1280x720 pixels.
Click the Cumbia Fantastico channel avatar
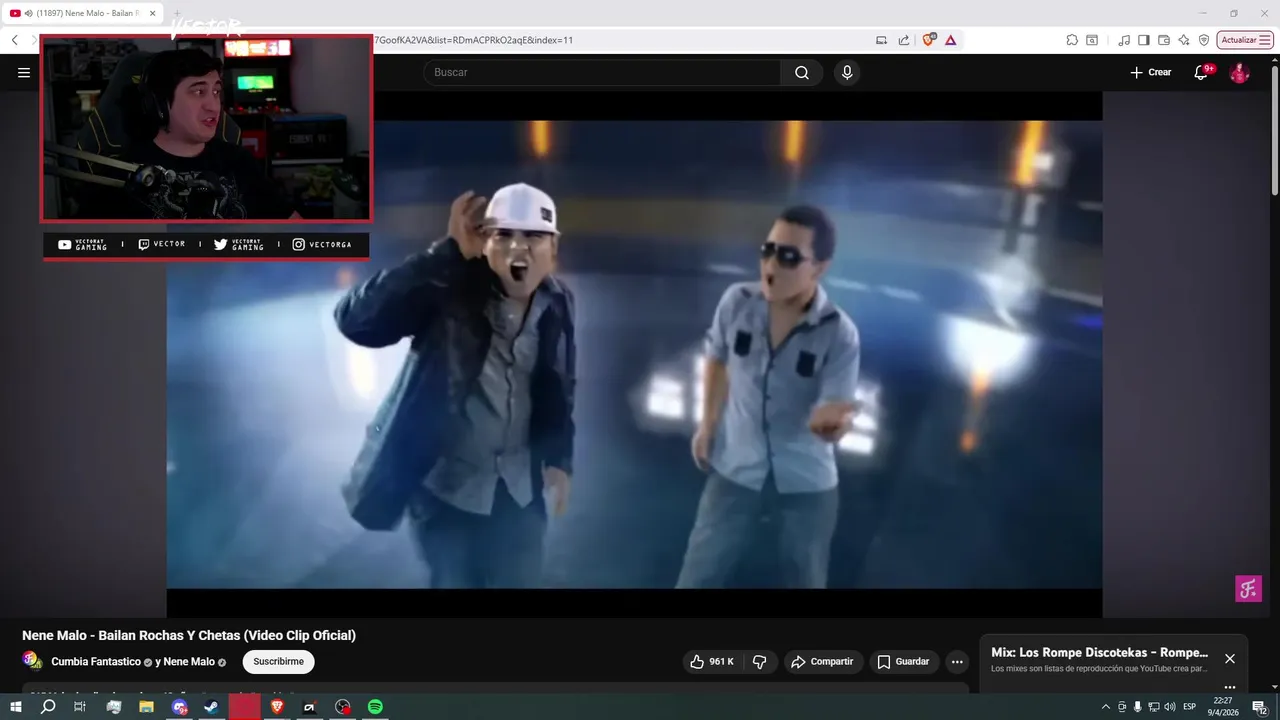[33, 660]
